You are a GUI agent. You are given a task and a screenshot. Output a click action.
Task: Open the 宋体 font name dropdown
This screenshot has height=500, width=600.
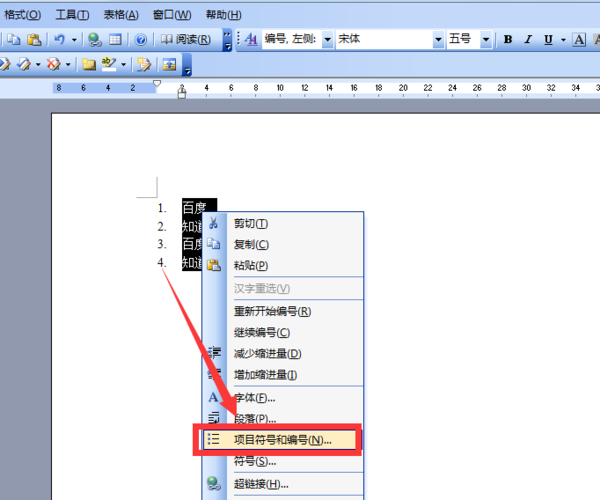(x=438, y=39)
